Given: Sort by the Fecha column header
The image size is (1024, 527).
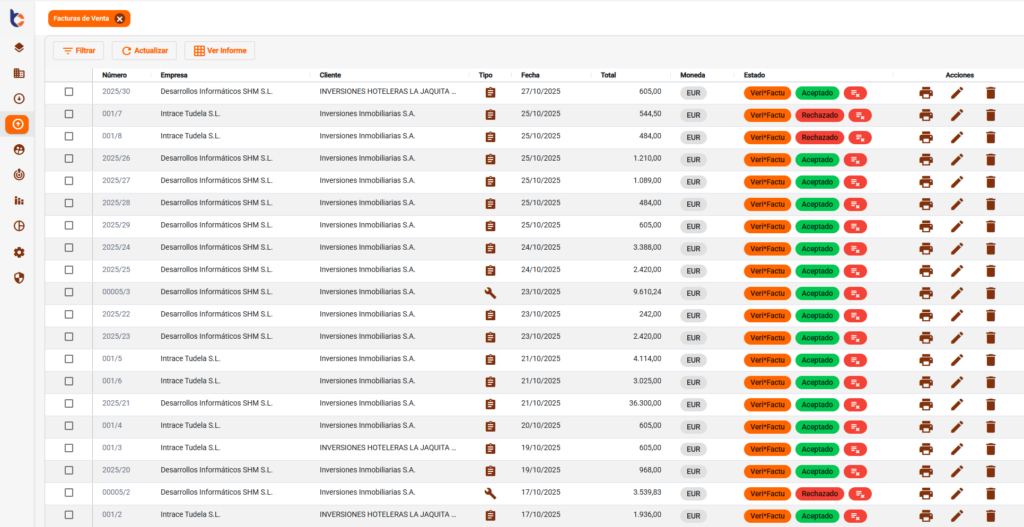Looking at the screenshot, I should (530, 75).
